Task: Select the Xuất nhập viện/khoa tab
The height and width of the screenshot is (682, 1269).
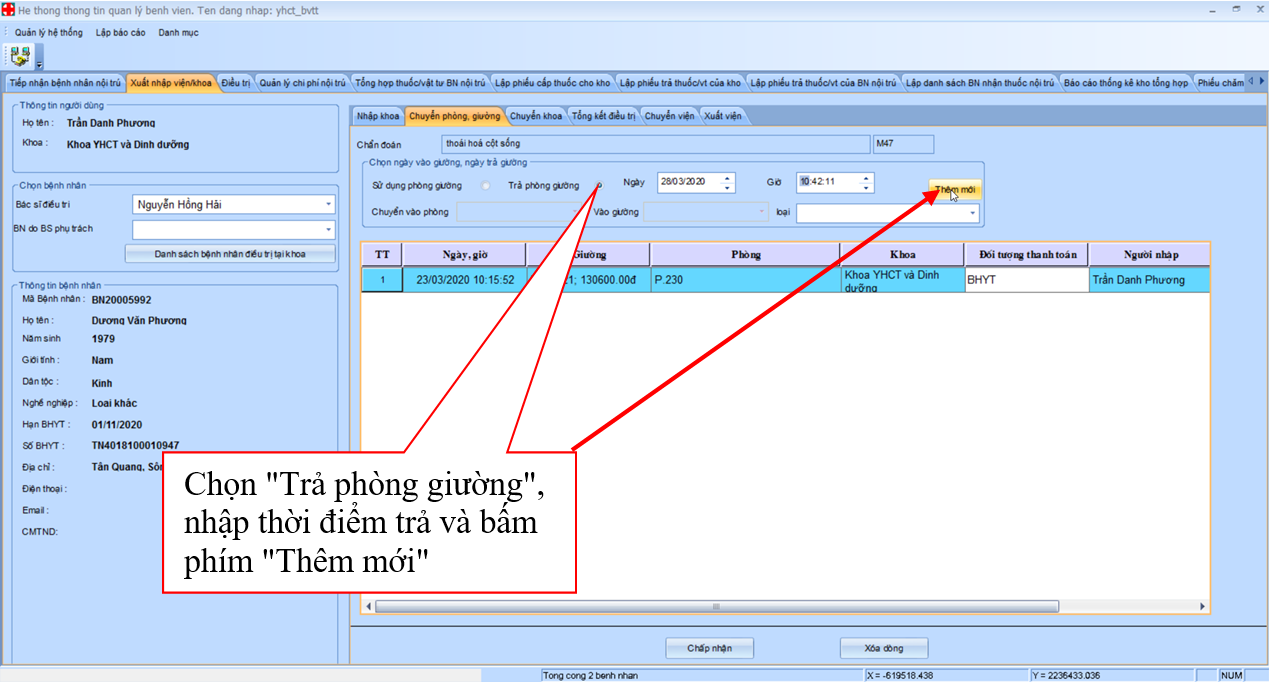Action: click(x=171, y=82)
